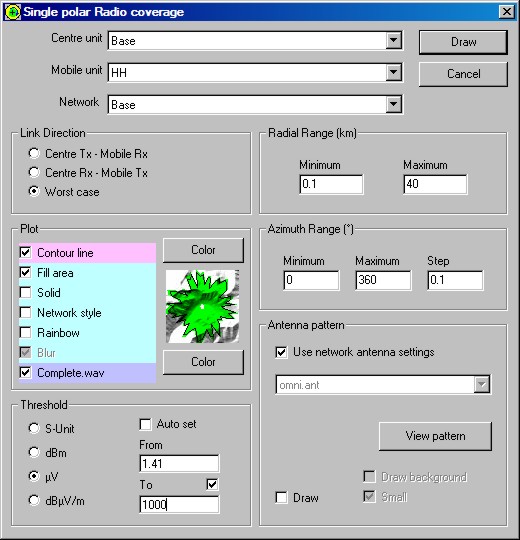520x540 pixels.
Task: Open Color picker for contour line
Action: (x=203, y=250)
